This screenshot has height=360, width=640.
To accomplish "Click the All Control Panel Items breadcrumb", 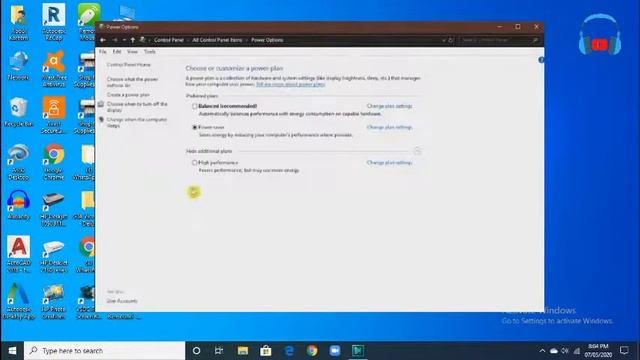I will click(x=217, y=40).
